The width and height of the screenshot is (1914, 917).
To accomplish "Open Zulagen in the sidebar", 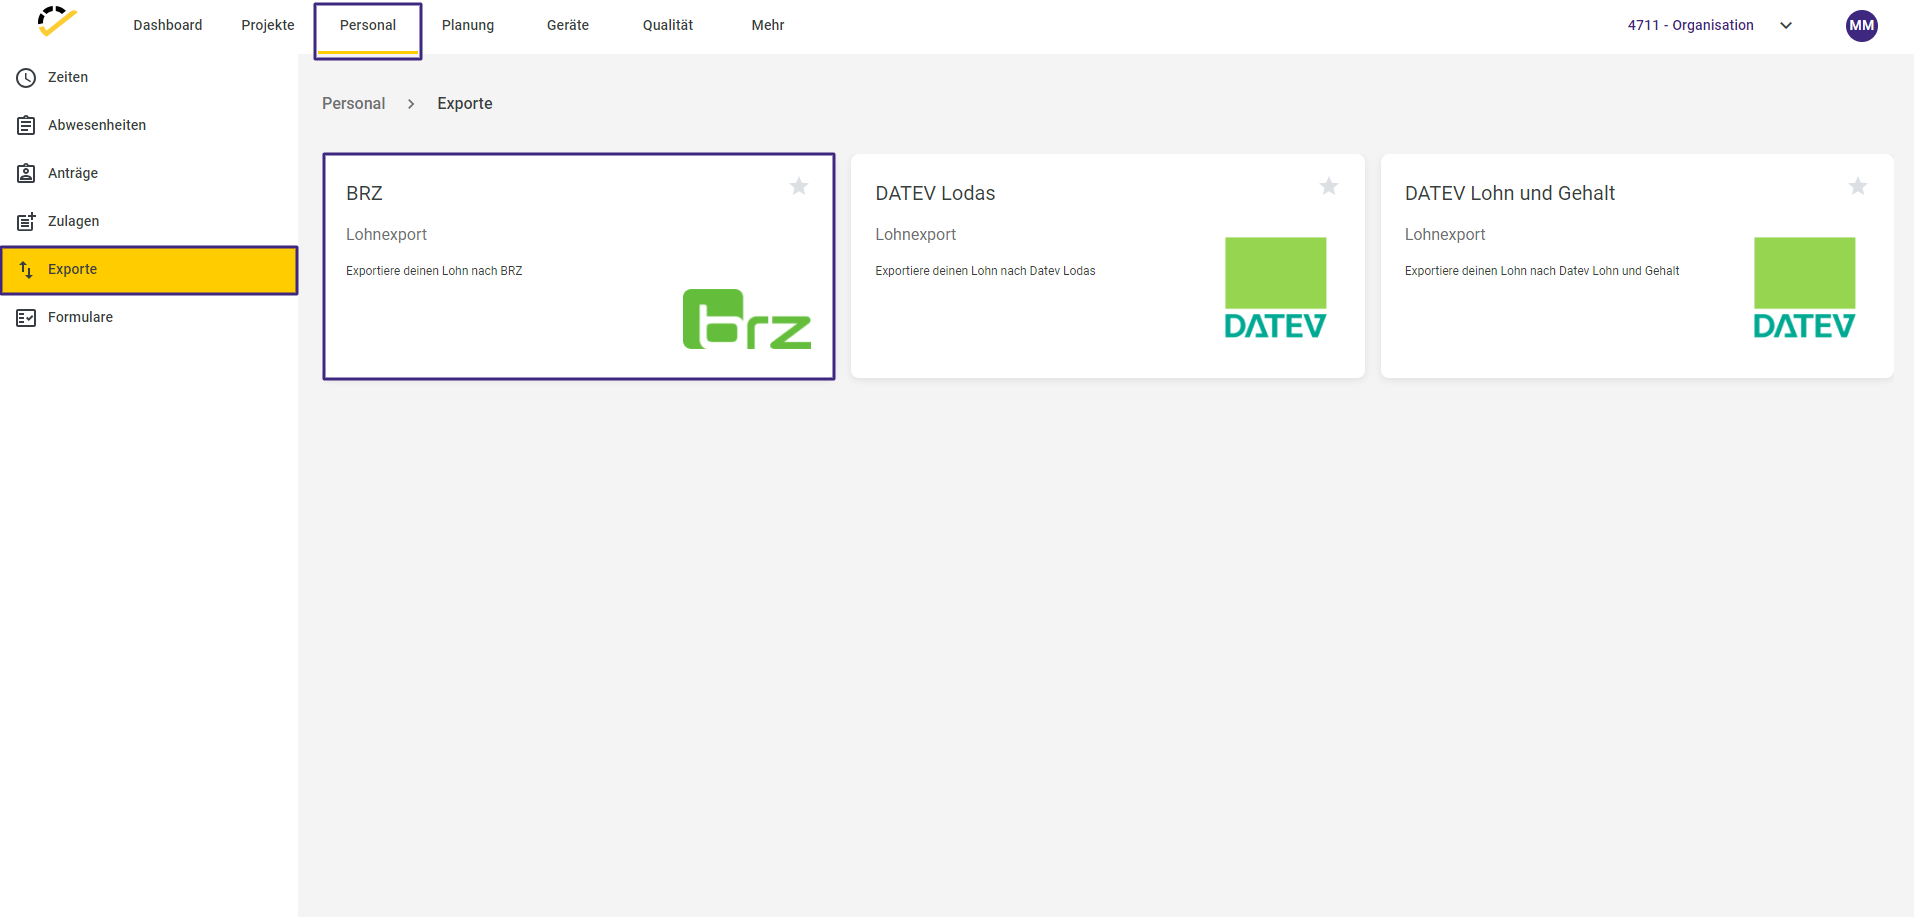I will click(149, 222).
